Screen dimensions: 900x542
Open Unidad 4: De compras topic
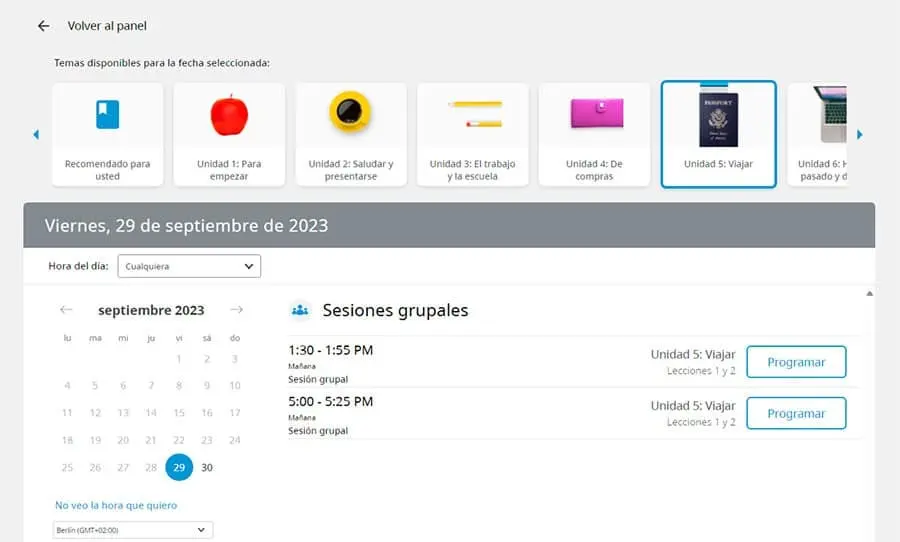tap(594, 134)
